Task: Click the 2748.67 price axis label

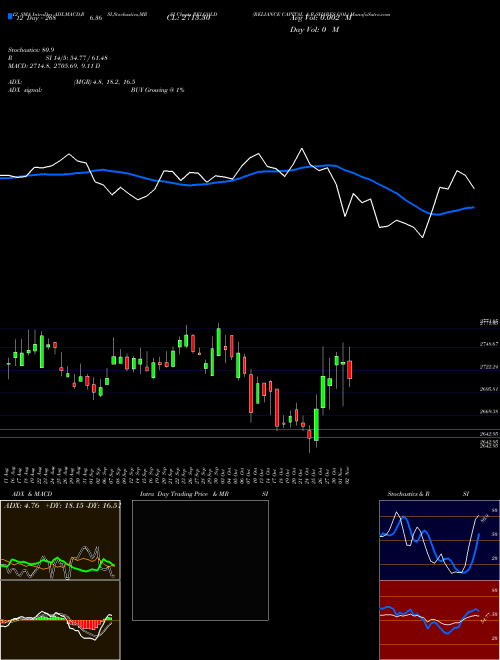Action: pyautogui.click(x=489, y=344)
